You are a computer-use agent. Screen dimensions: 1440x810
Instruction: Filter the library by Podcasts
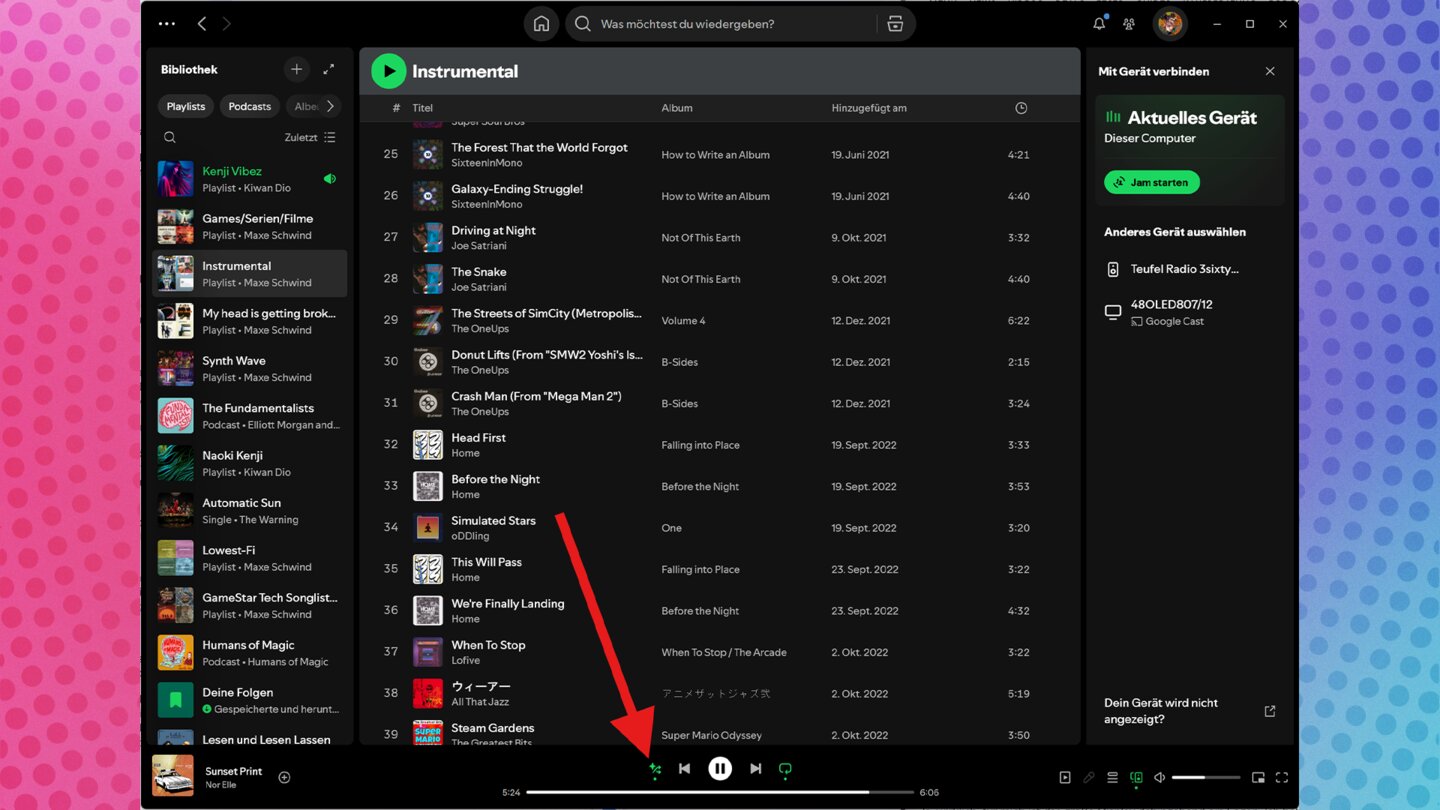(x=249, y=106)
